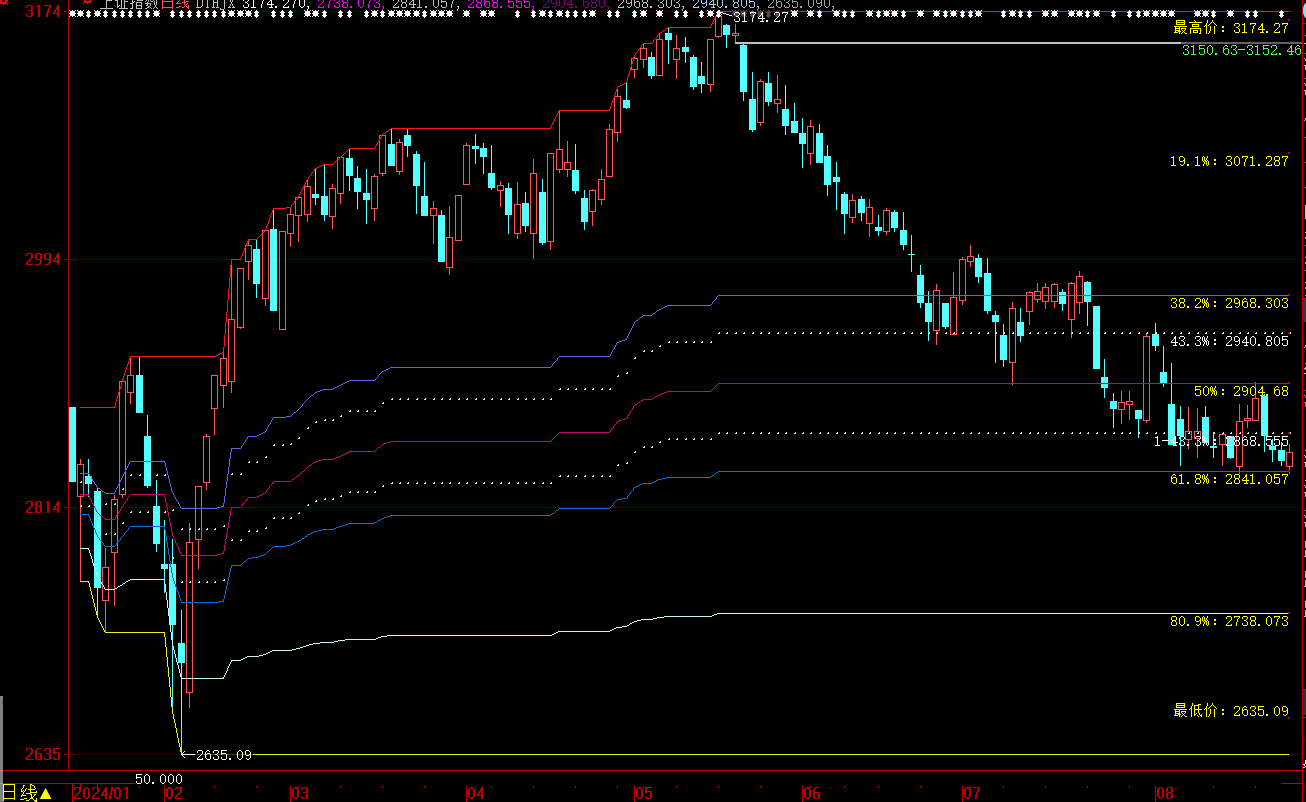Click the 最高价: 3174.27 label
1306x802 pixels.
point(1231,28)
